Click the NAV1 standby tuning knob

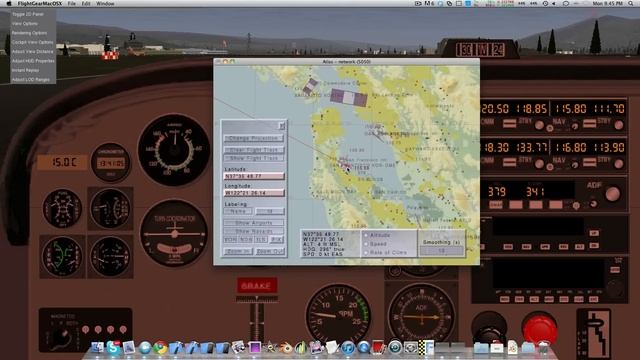point(619,125)
